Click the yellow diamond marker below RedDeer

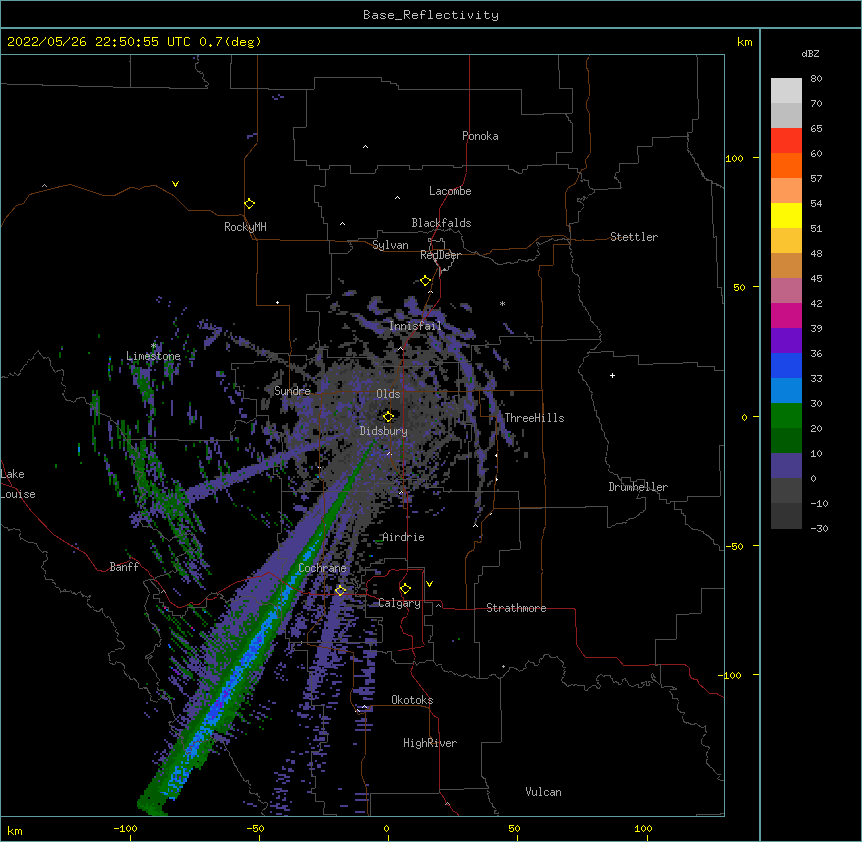[x=426, y=281]
